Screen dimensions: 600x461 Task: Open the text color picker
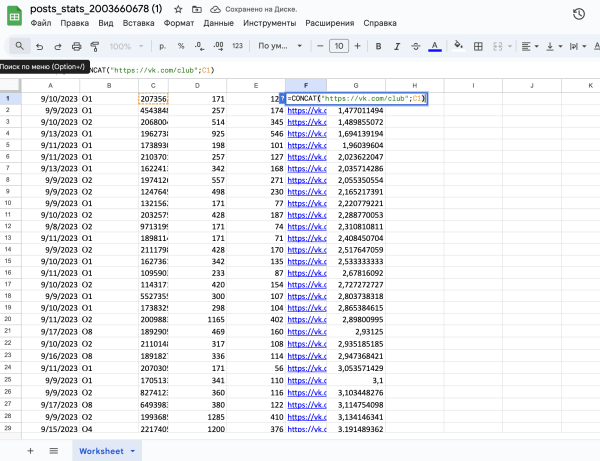click(x=434, y=46)
